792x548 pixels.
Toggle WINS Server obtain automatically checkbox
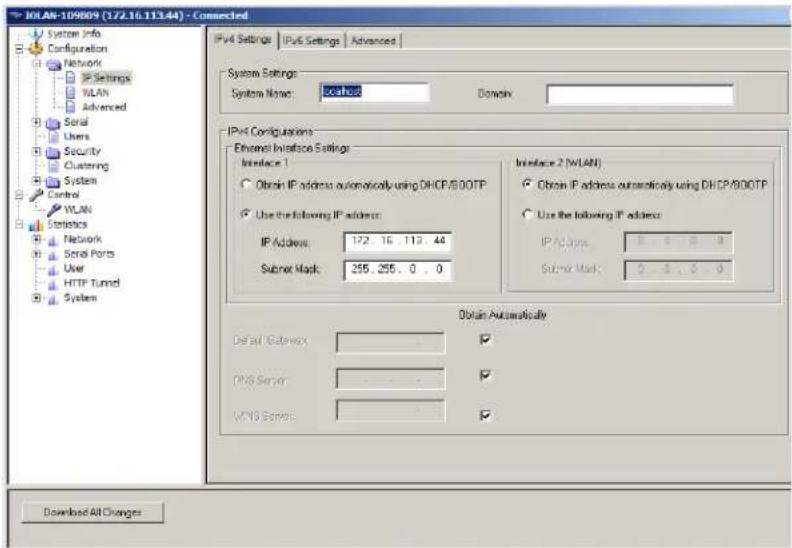485,415
